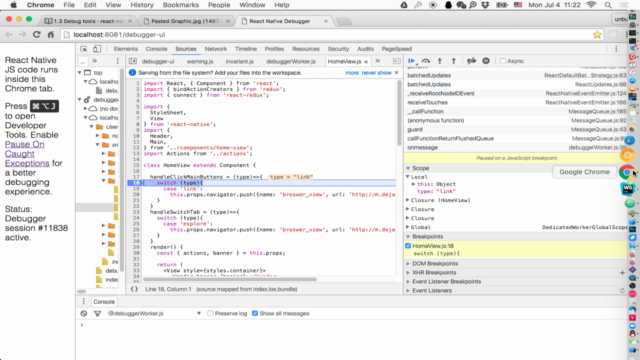Toggle pause on exceptions icon

point(486,61)
